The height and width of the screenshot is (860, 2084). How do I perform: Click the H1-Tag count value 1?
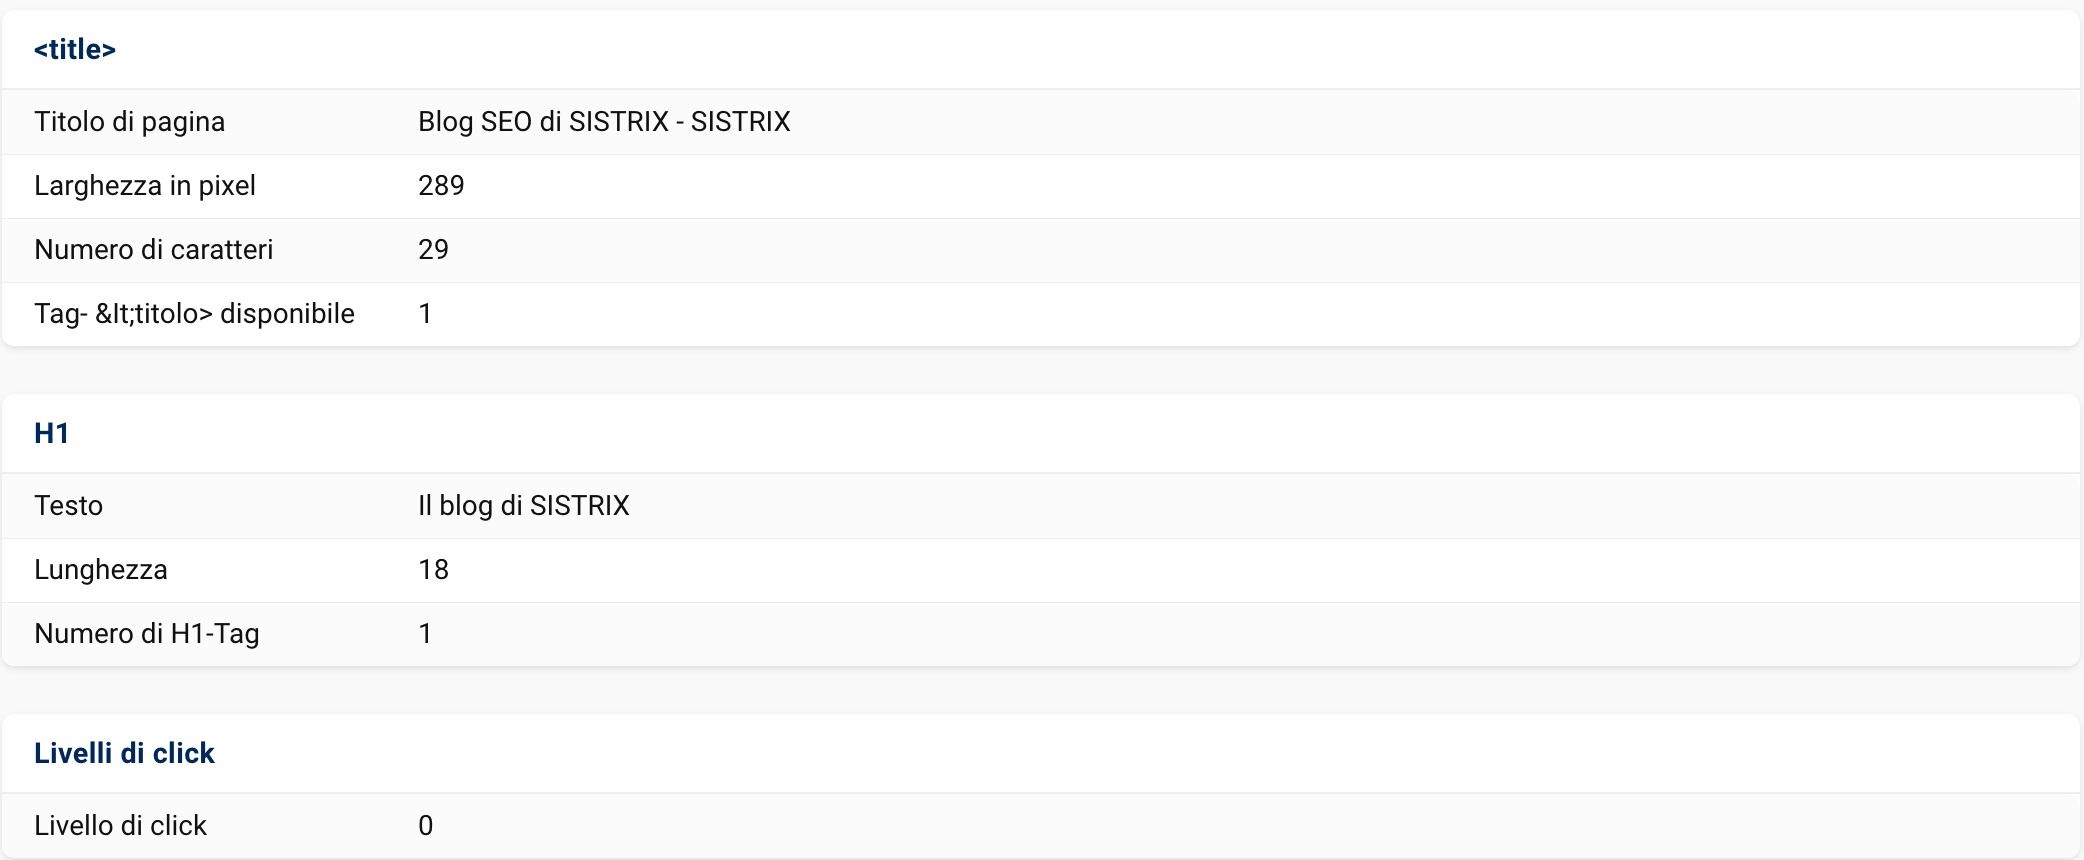425,633
